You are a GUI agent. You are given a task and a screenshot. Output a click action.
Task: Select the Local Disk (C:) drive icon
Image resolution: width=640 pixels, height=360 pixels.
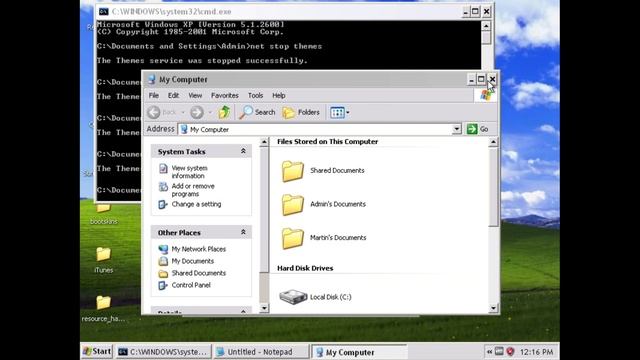tap(293, 297)
